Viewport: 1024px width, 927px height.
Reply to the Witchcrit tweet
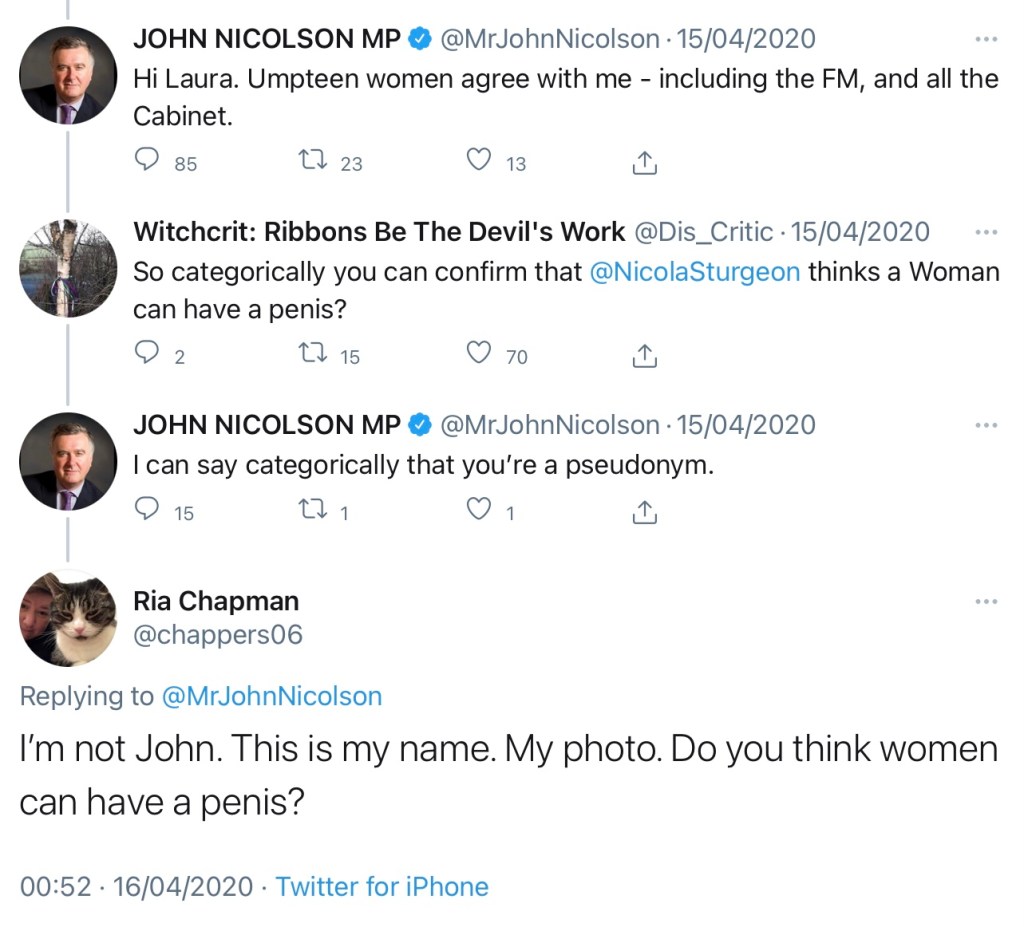click(147, 354)
